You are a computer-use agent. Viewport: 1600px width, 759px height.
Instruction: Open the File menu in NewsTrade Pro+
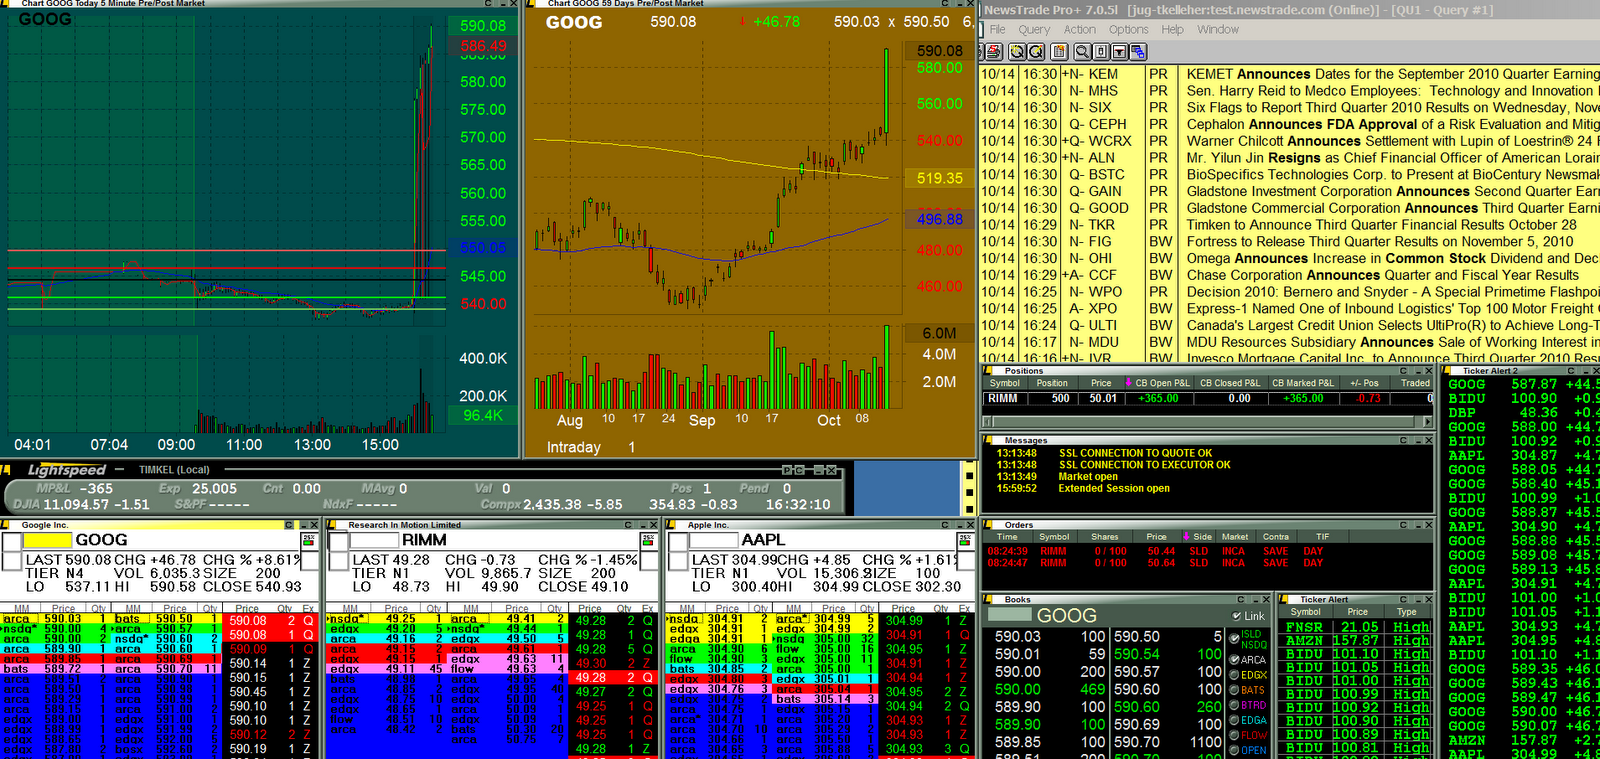pyautogui.click(x=998, y=30)
